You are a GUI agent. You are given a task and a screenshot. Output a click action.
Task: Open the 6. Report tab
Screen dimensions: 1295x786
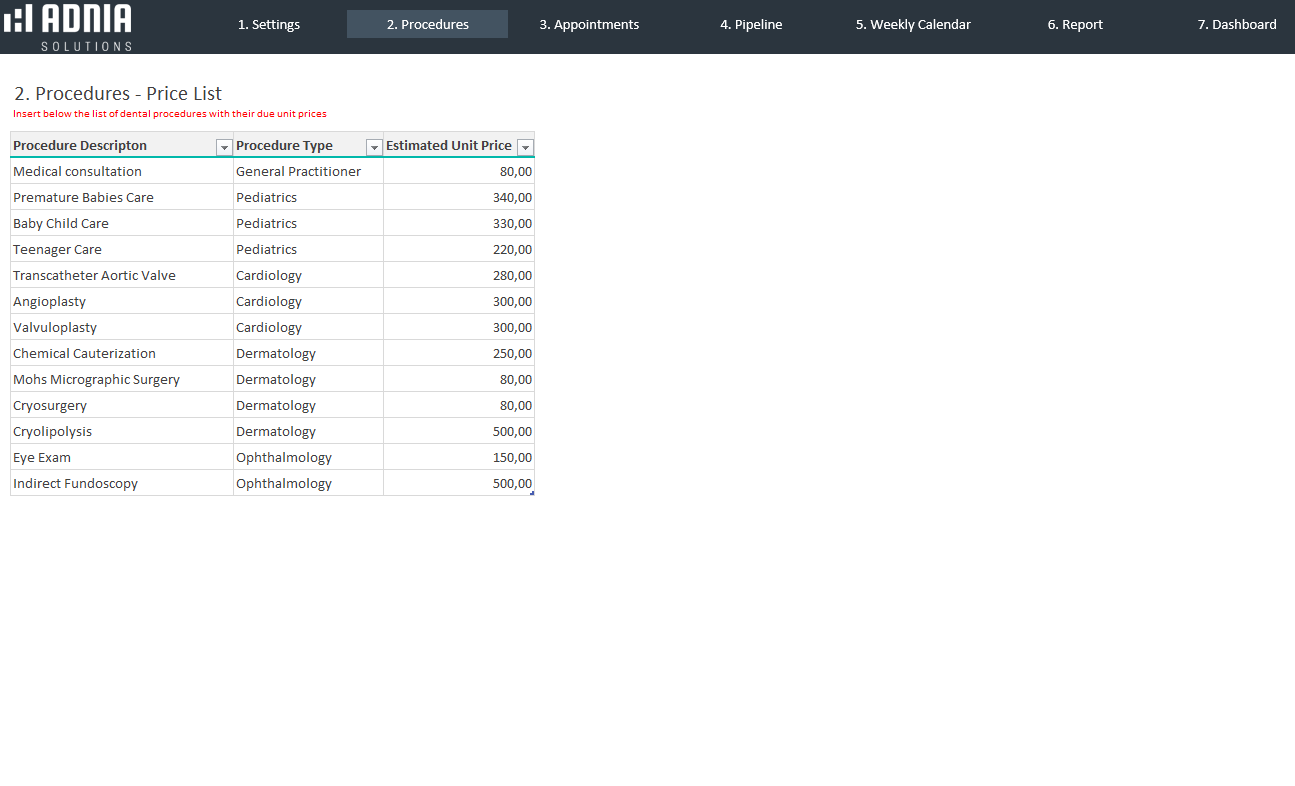[x=1075, y=25]
